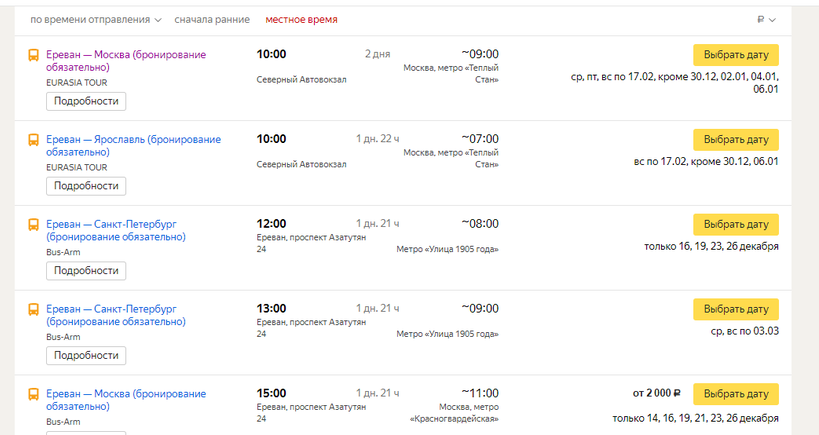Image resolution: width=819 pixels, height=435 pixels.
Task: Click bus icon beside 12:00 Санкт-Петербург route
Action: click(x=33, y=226)
